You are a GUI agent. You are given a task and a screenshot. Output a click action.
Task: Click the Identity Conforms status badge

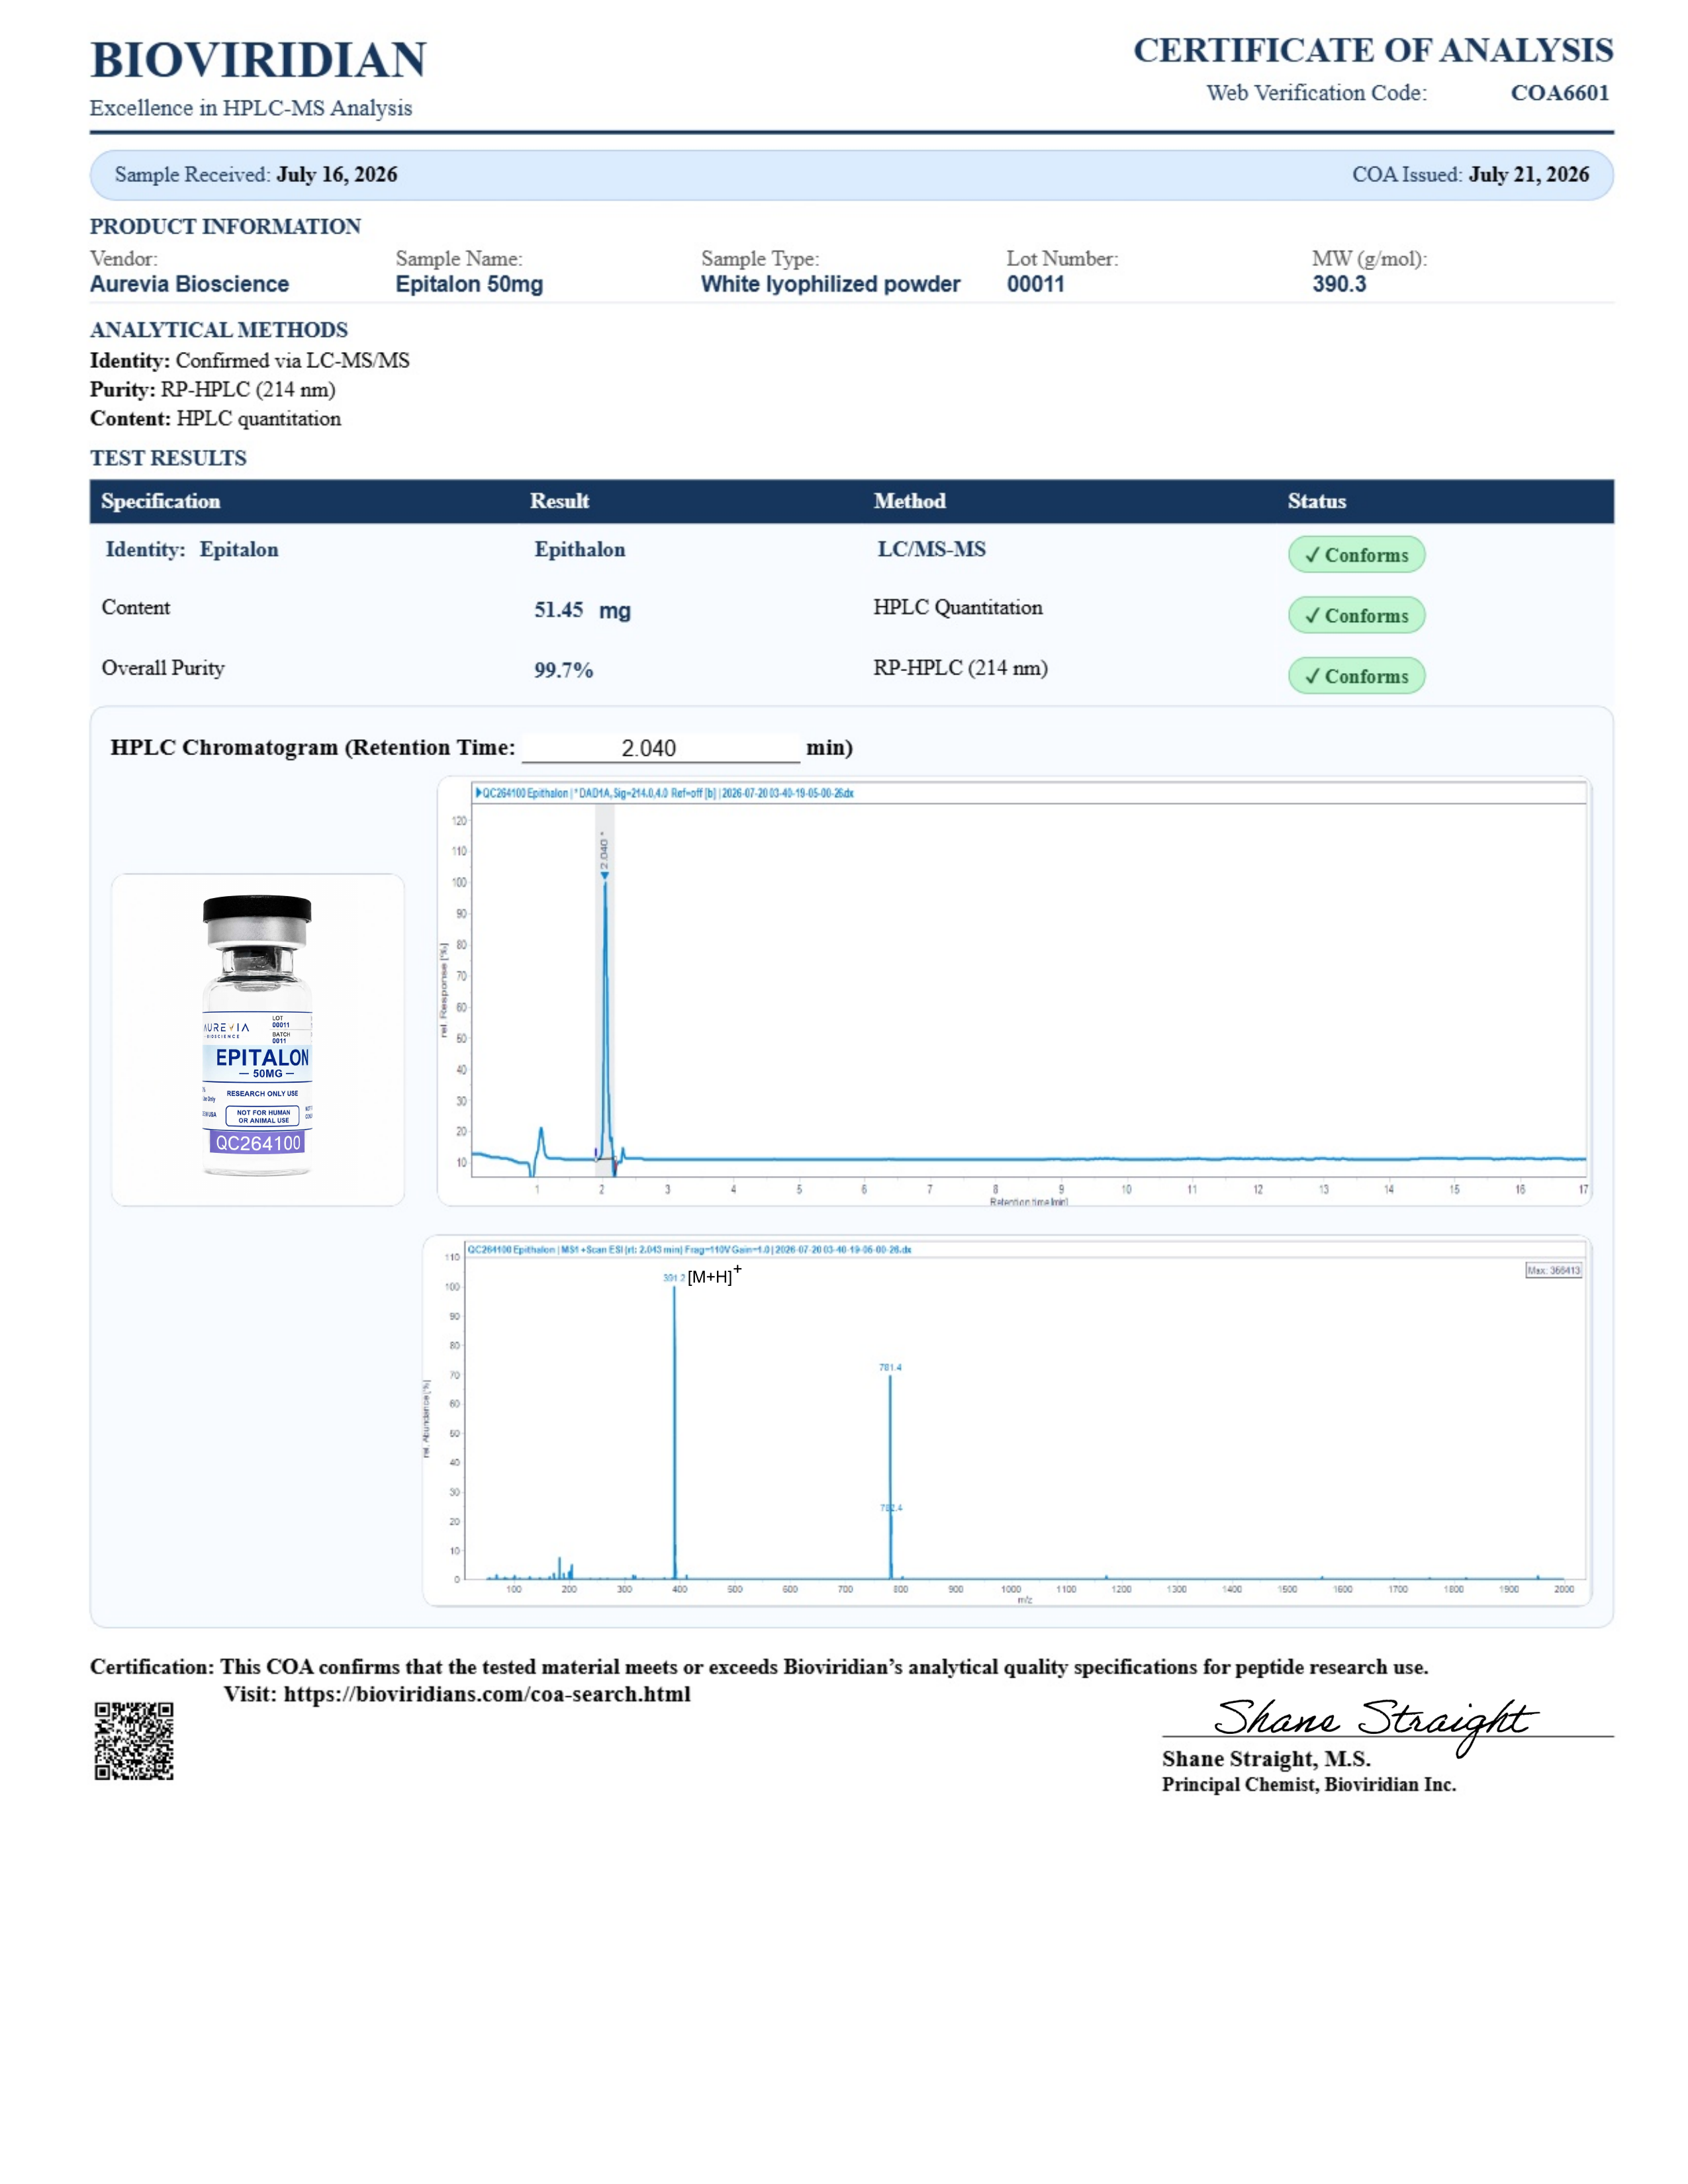[1356, 555]
